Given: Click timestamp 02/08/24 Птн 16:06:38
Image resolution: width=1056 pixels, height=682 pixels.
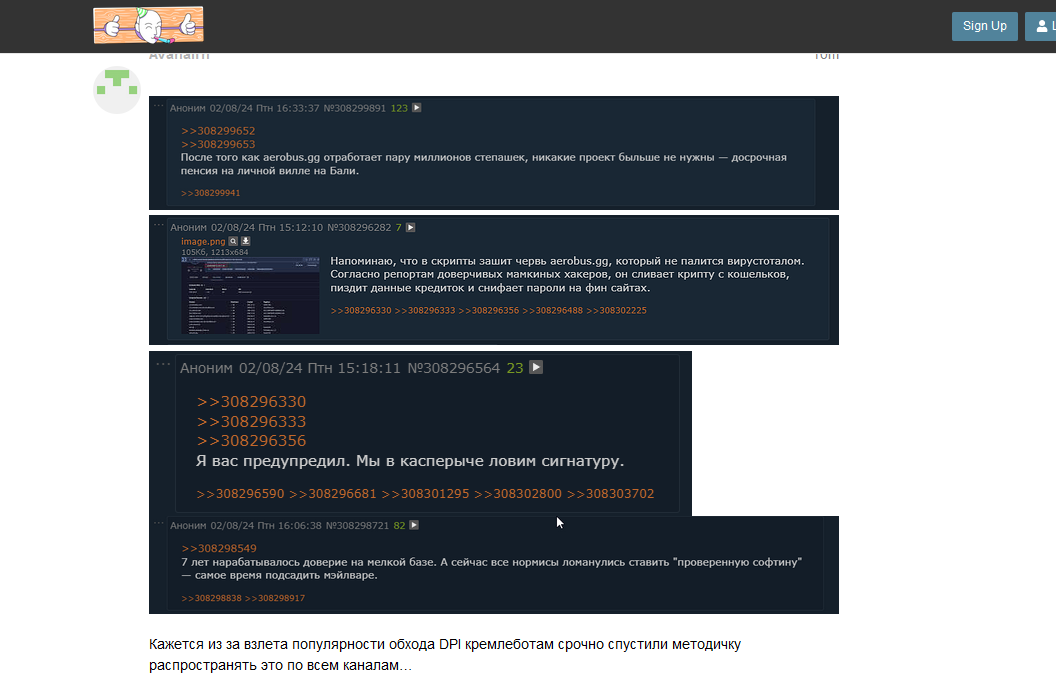Looking at the screenshot, I should [x=266, y=525].
